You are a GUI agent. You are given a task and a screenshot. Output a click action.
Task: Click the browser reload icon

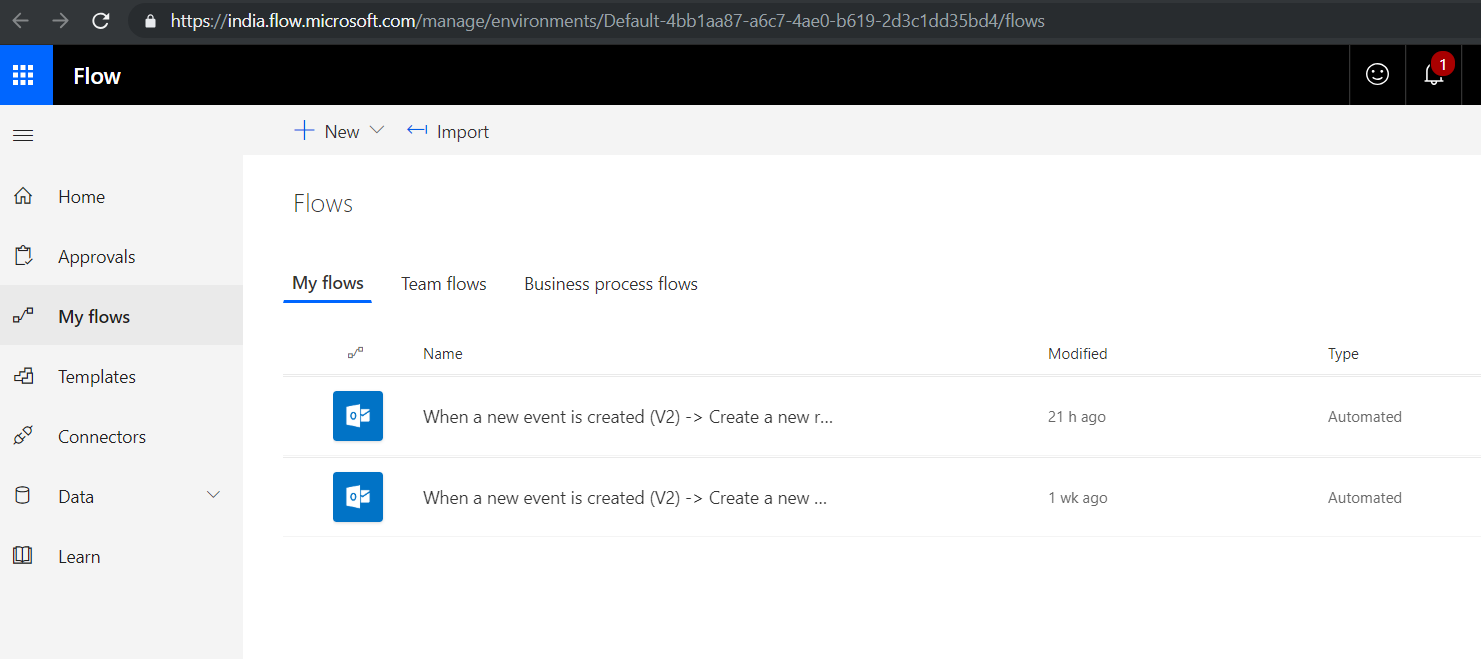coord(101,20)
